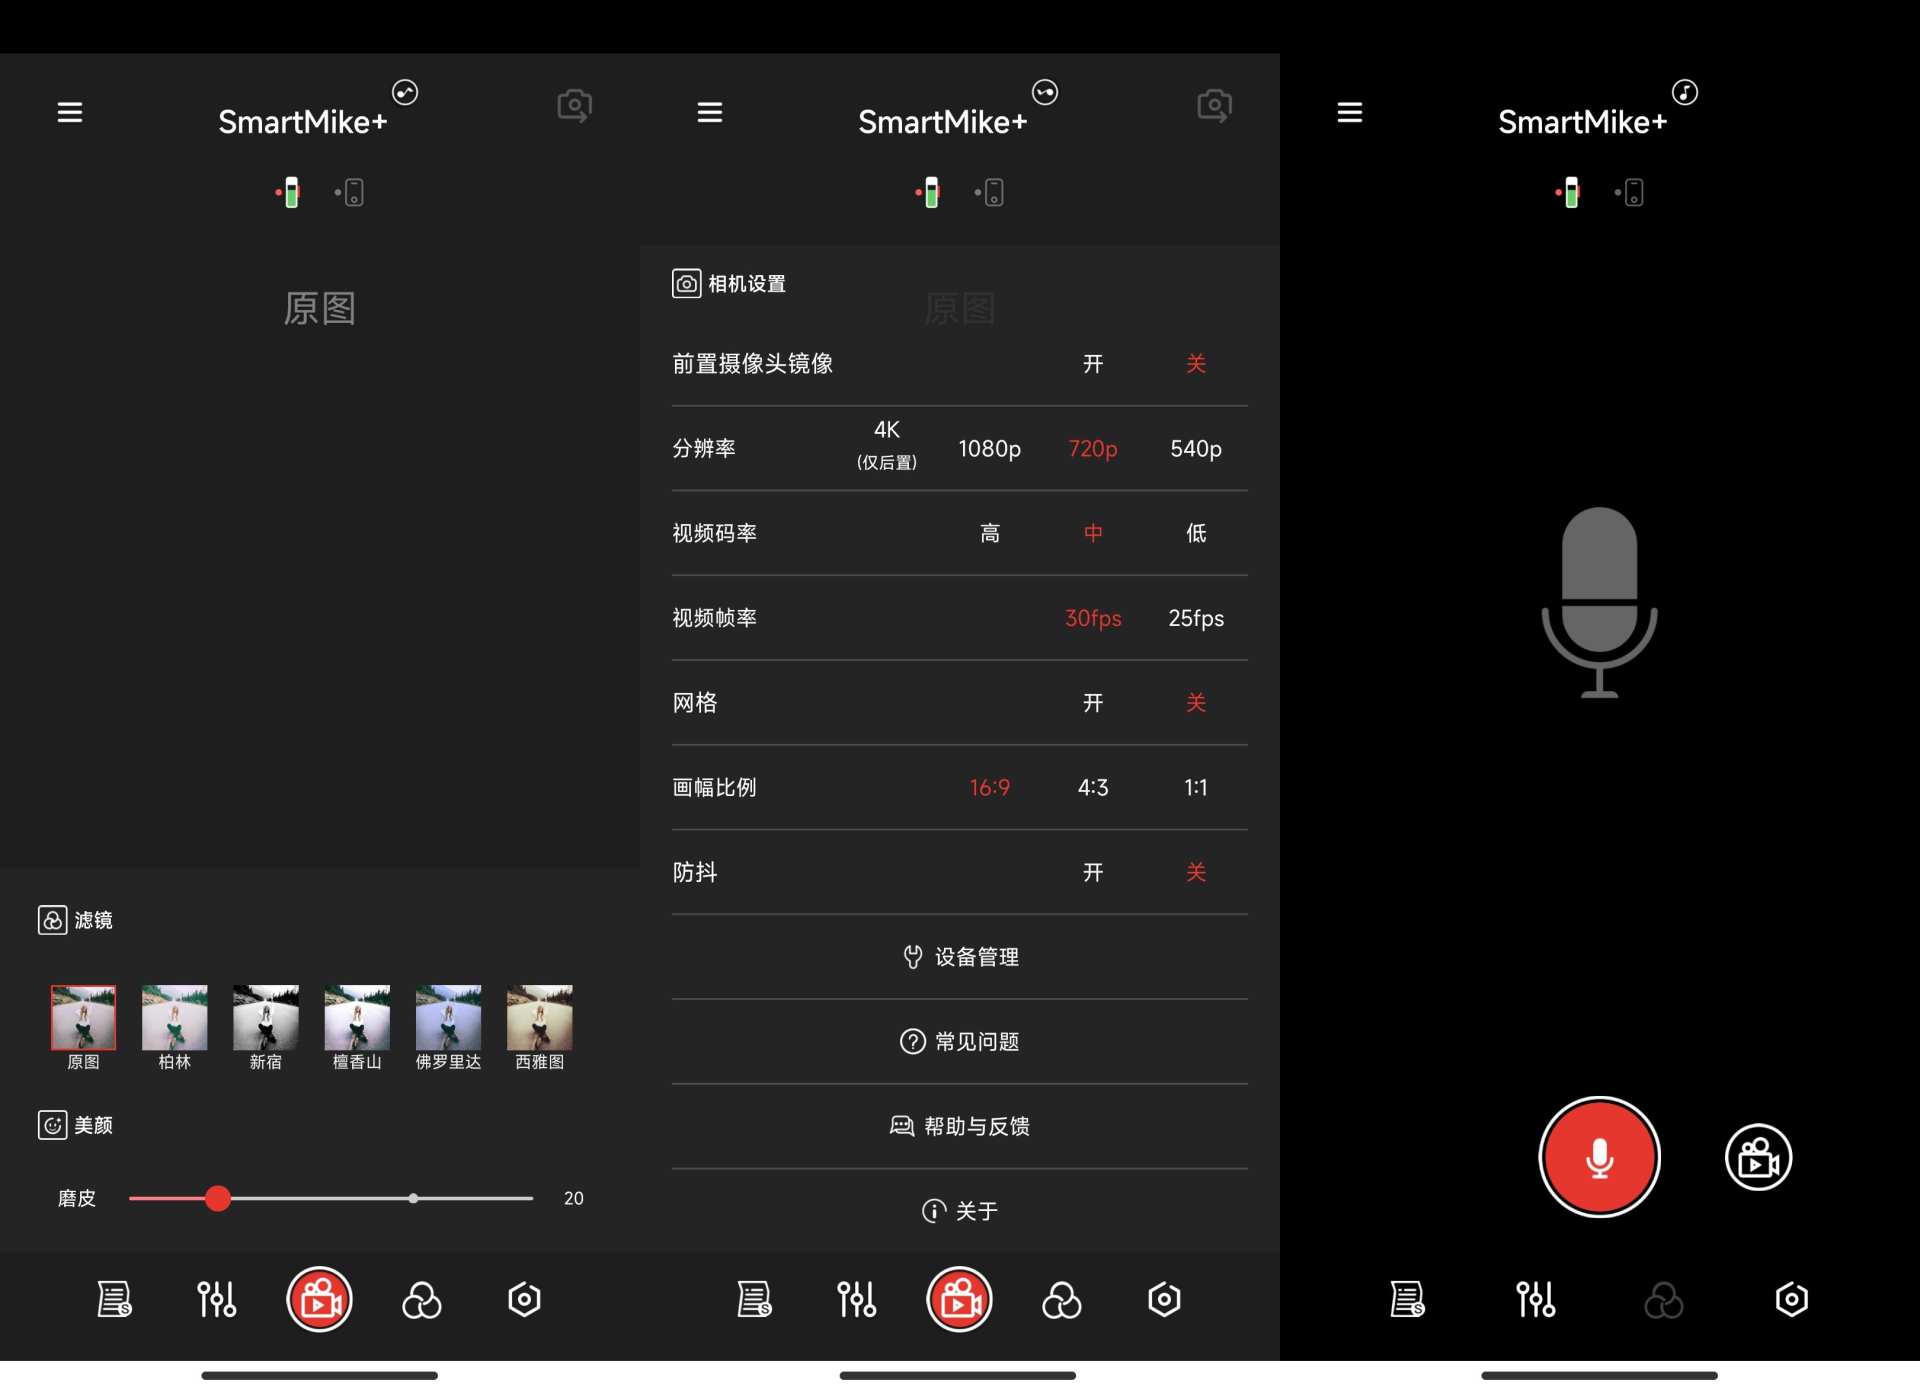Open hamburger menu in left screen
The height and width of the screenshot is (1387, 1920).
coord(70,112)
